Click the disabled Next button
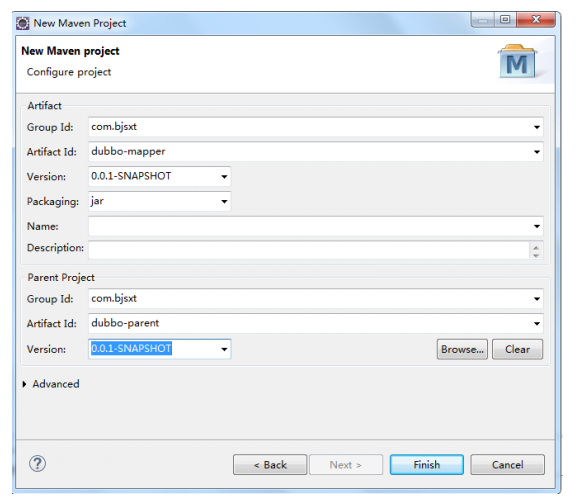The width and height of the screenshot is (583, 503). [346, 465]
